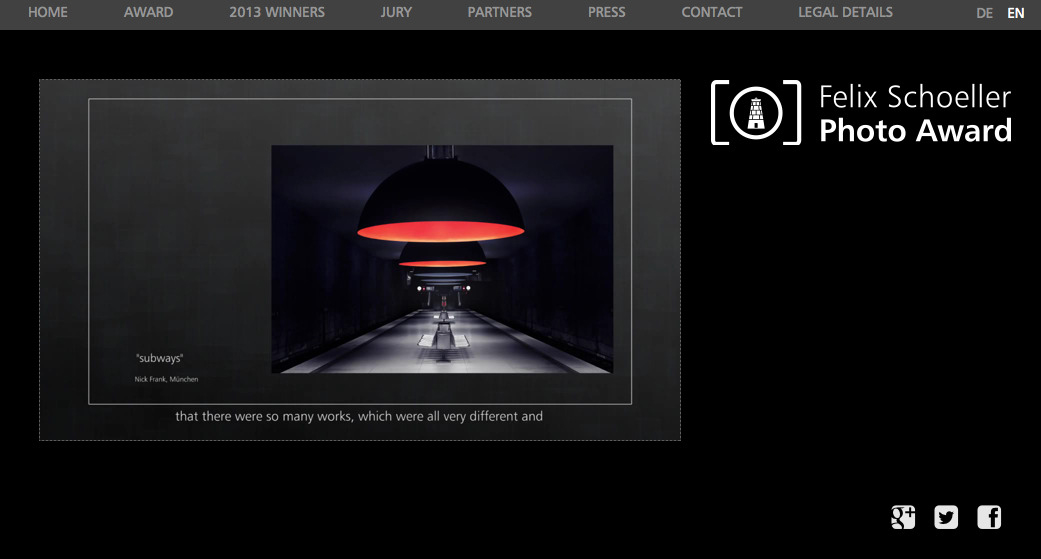This screenshot has width=1041, height=559.
Task: Click the "subways" caption title
Action: click(160, 358)
